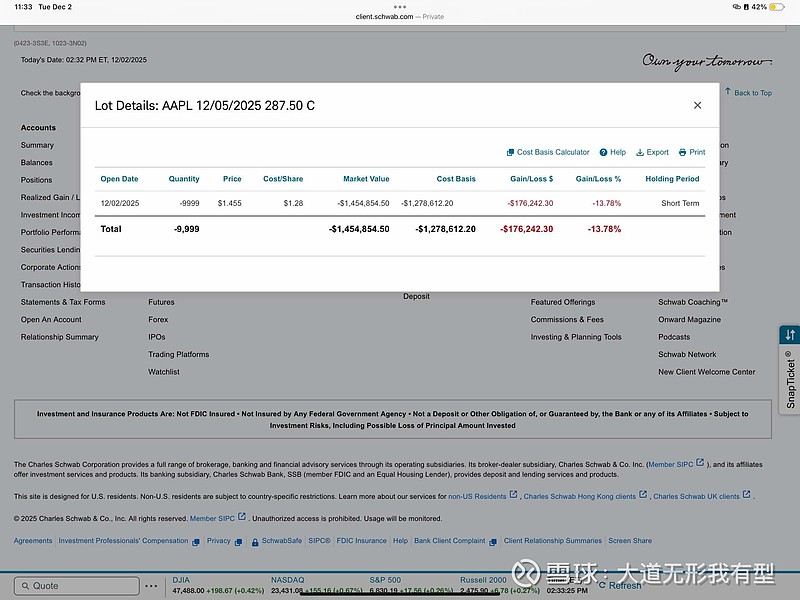
Task: Click the Print printer icon
Action: coord(683,152)
